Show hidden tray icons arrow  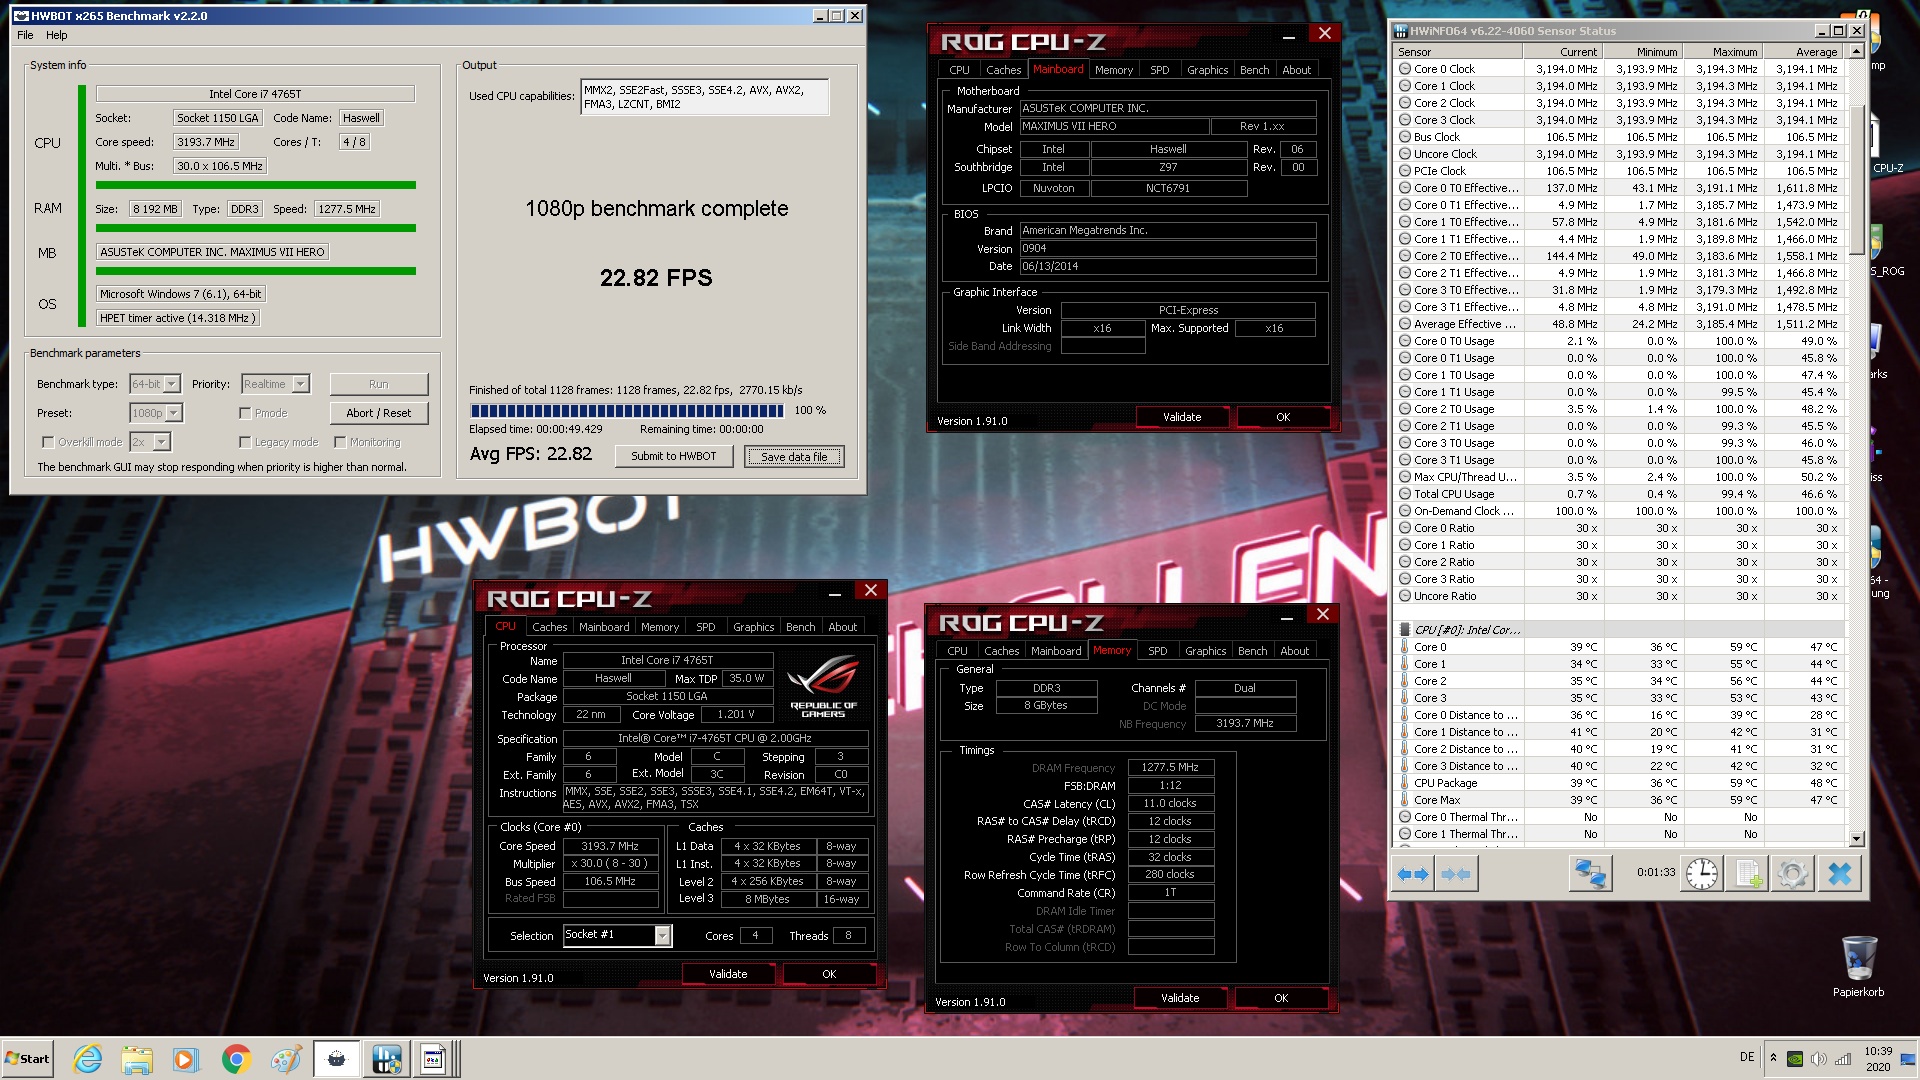(x=1773, y=1057)
